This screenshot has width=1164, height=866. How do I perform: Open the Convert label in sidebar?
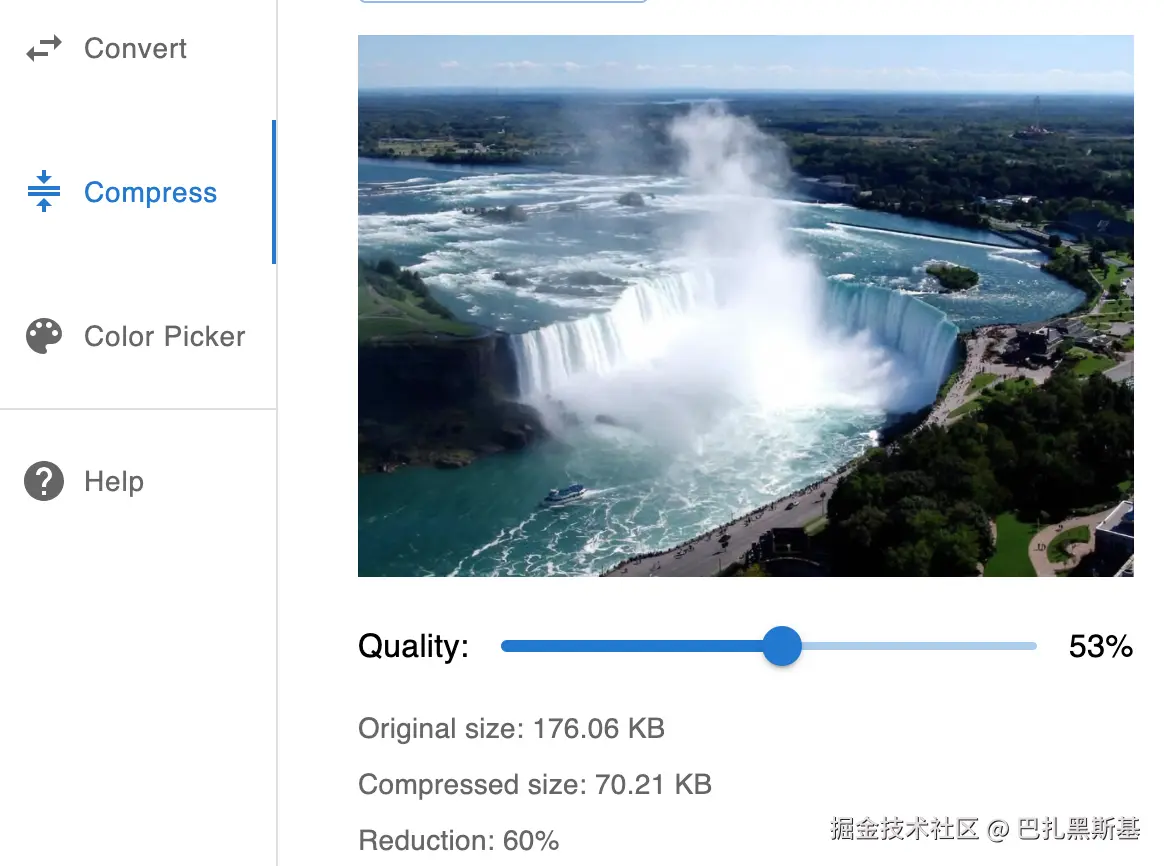(x=135, y=49)
